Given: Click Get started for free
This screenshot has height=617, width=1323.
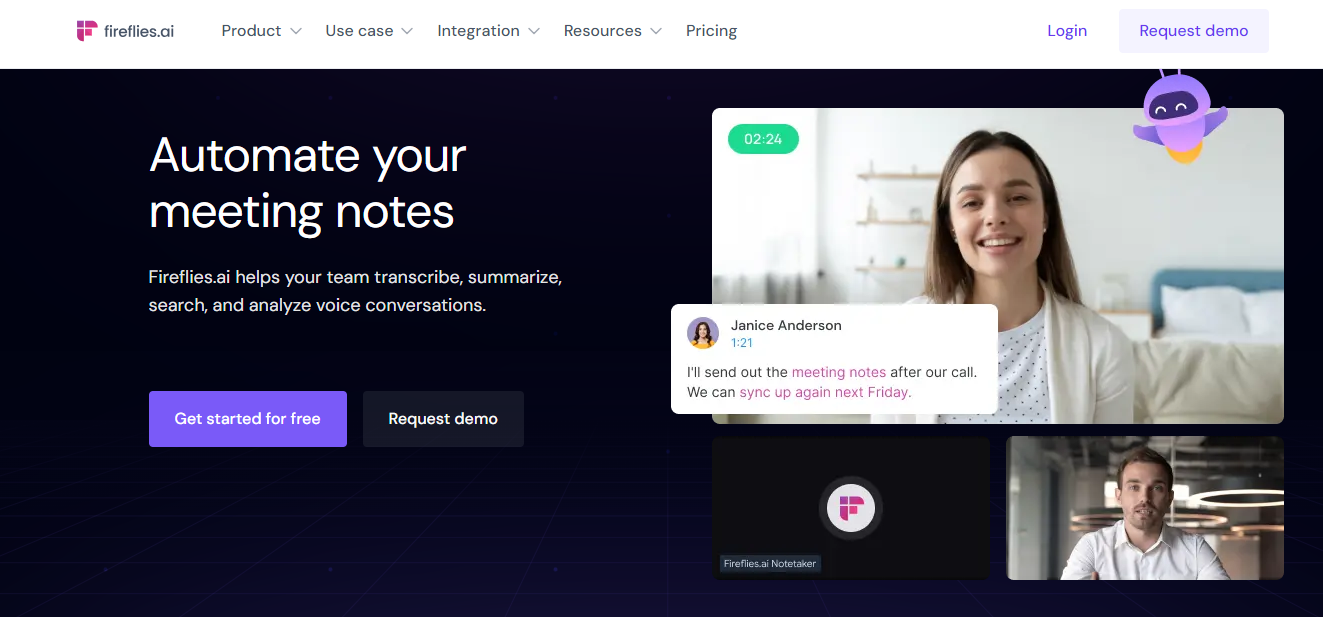Looking at the screenshot, I should coord(248,419).
